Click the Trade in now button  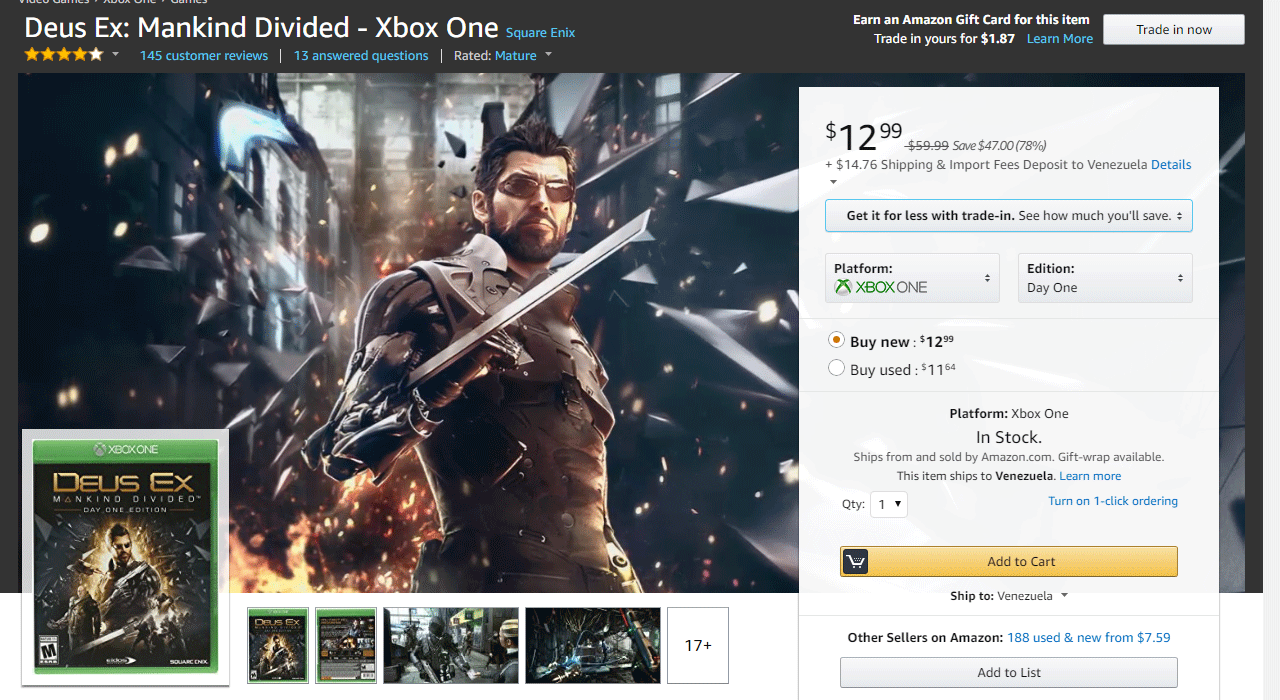click(x=1174, y=30)
